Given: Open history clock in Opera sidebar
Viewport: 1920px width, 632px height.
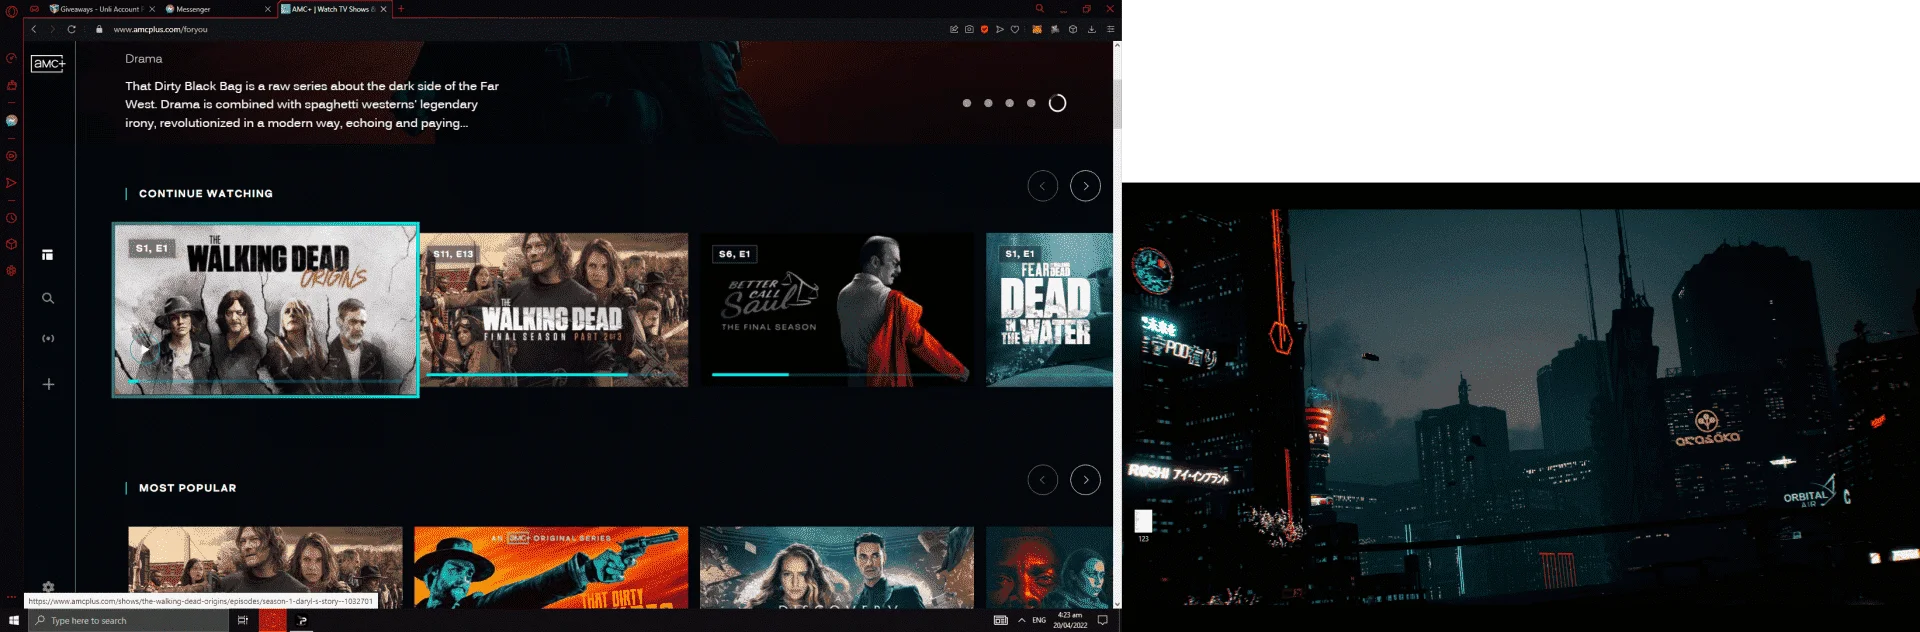Looking at the screenshot, I should pos(12,218).
